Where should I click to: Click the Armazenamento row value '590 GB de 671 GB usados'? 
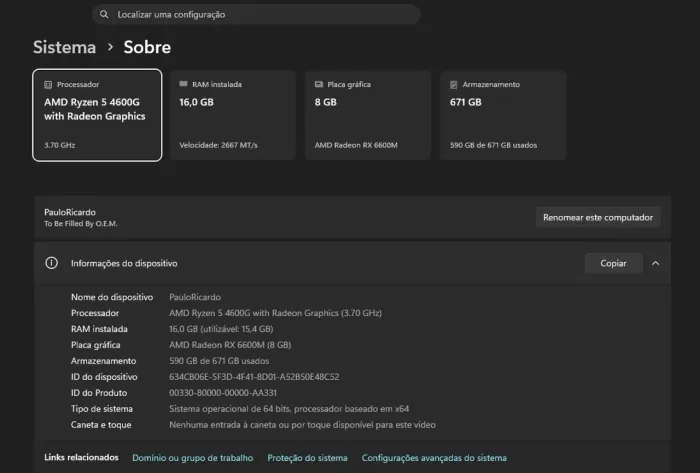(219, 361)
